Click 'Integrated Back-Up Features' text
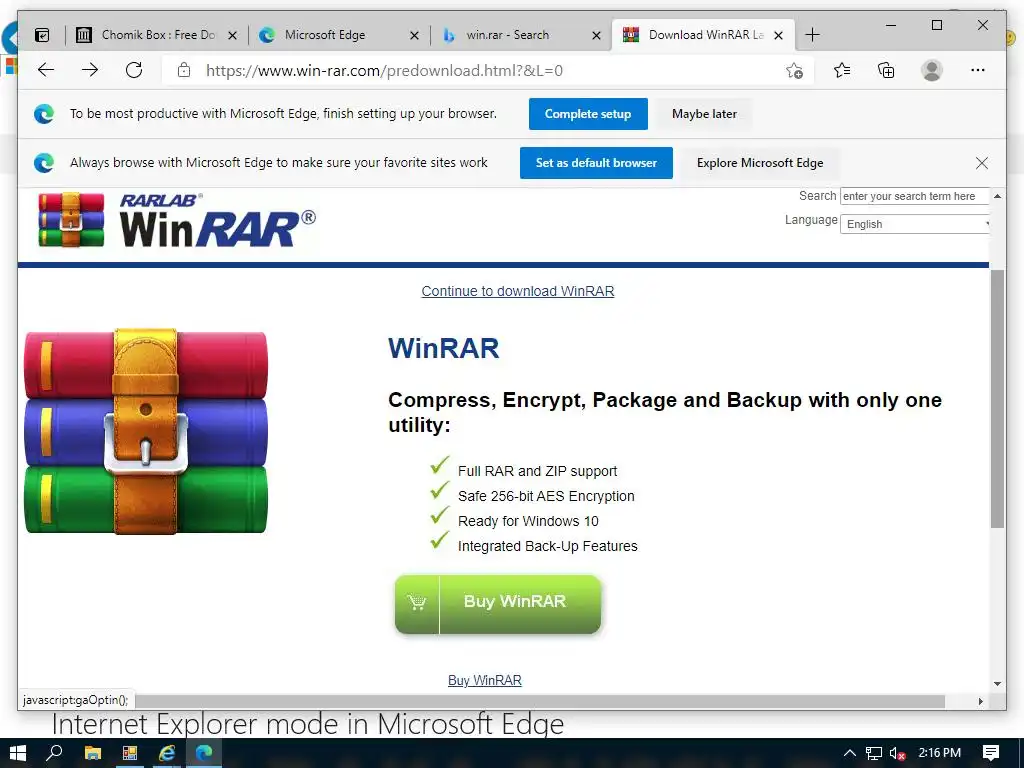This screenshot has height=768, width=1024. point(548,546)
